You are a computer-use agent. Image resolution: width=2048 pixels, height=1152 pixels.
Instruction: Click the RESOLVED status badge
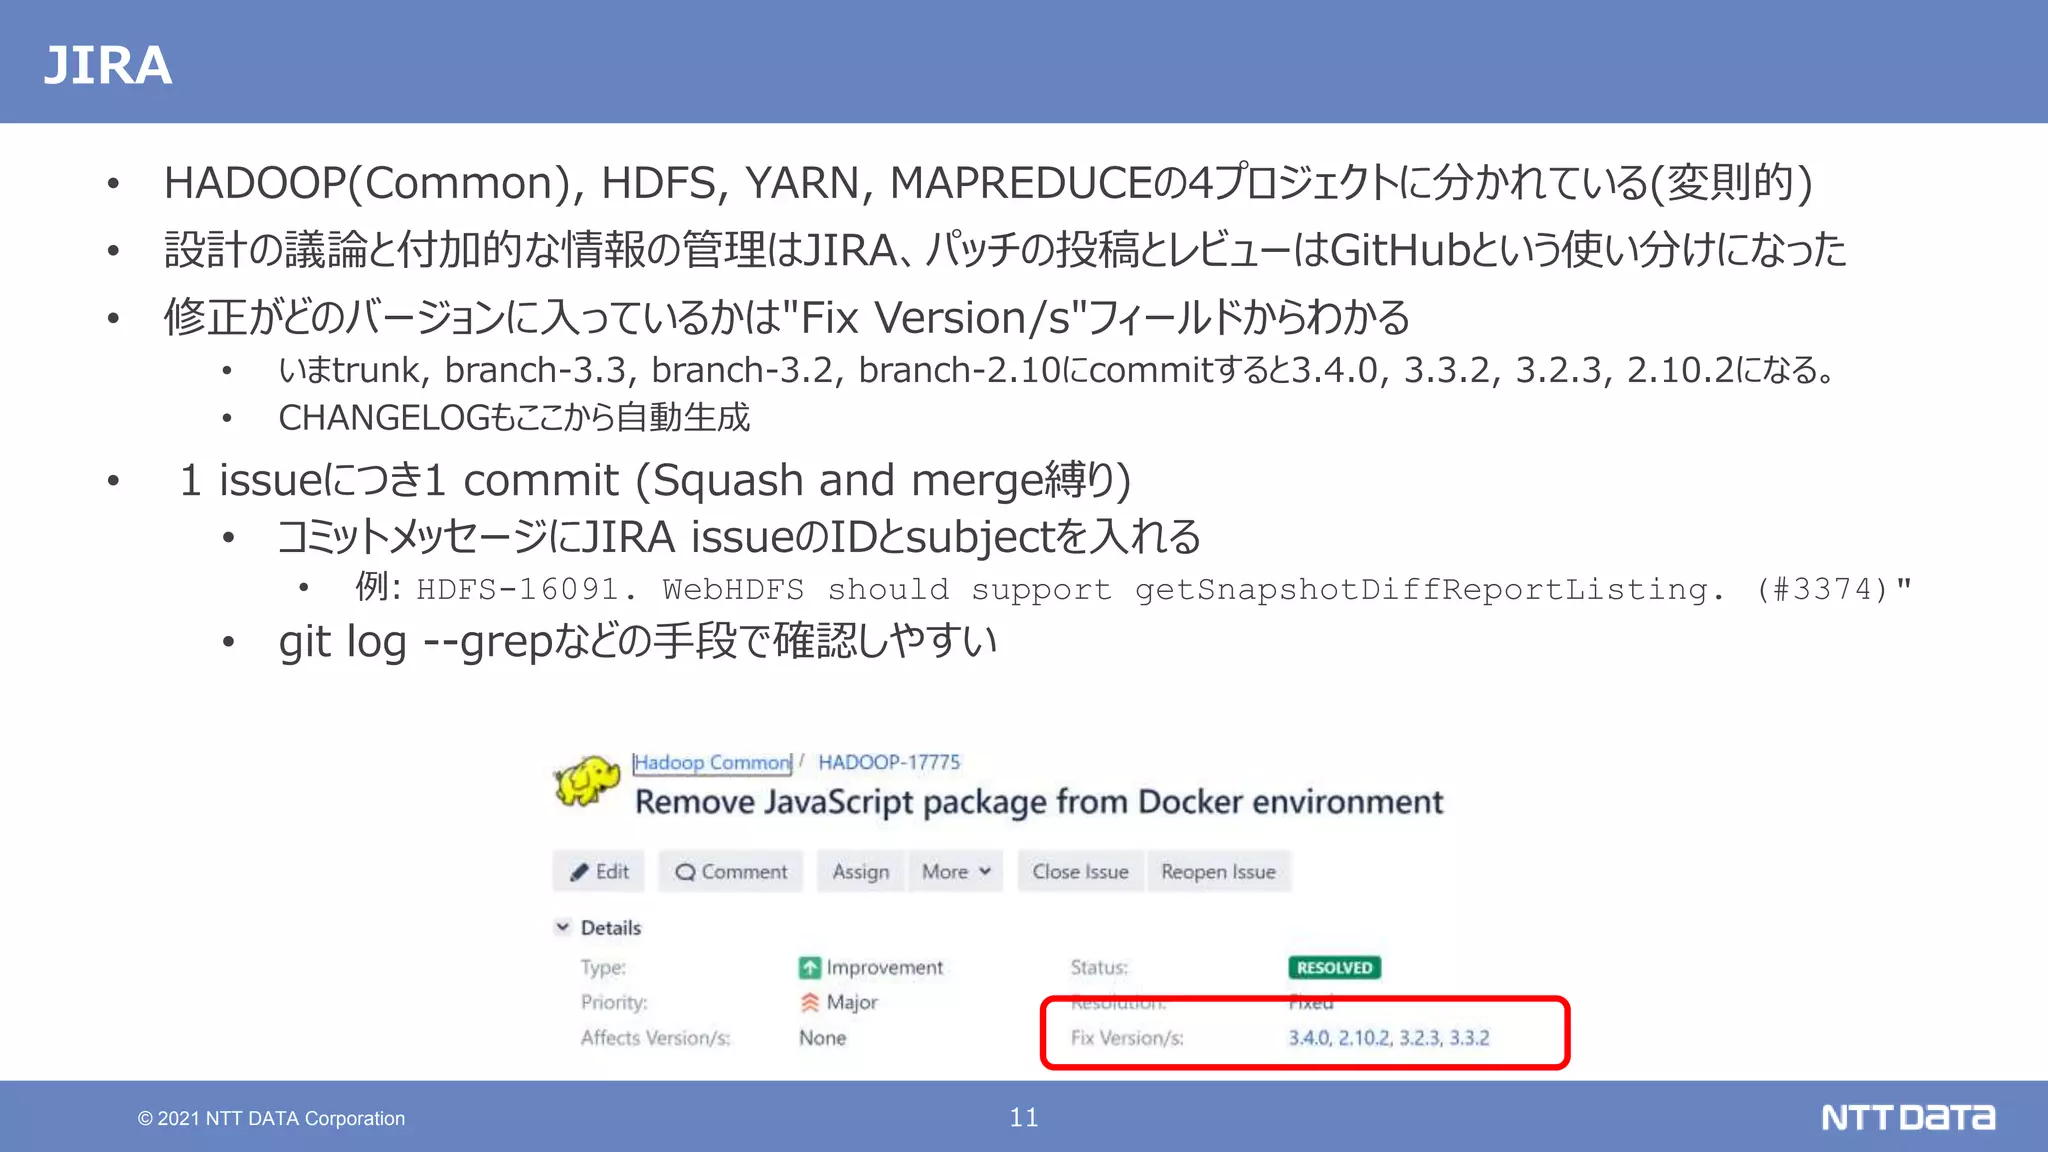[x=1334, y=968]
